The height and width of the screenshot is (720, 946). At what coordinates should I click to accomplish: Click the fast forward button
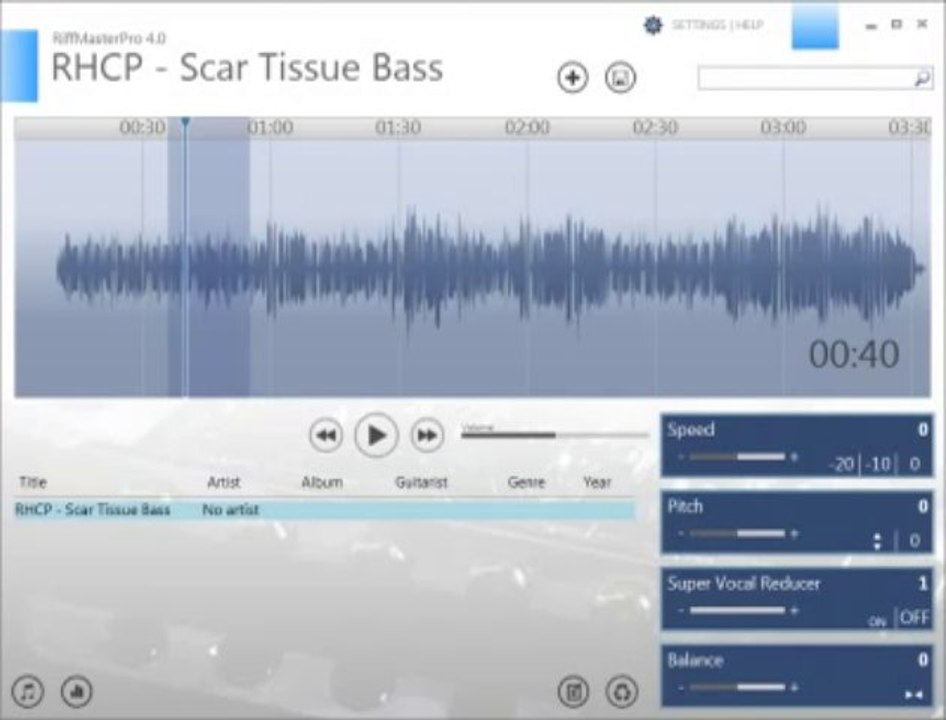pos(427,435)
